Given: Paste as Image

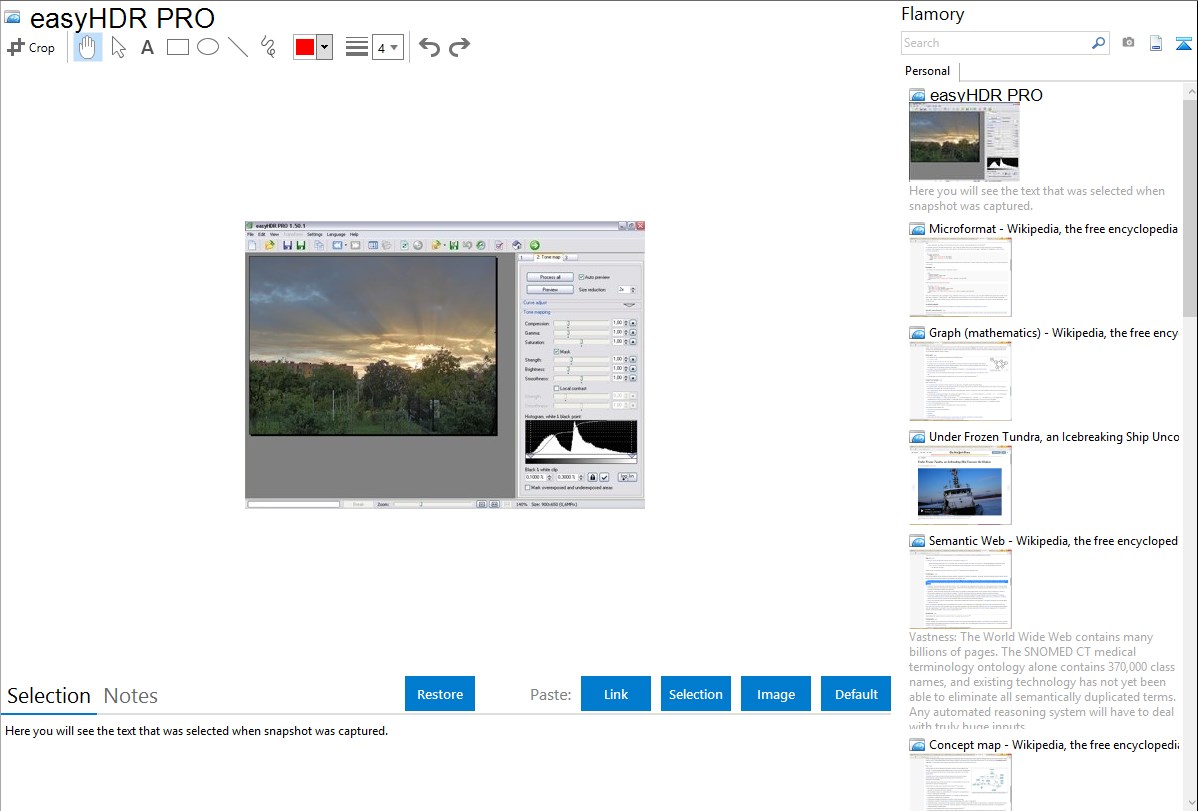Looking at the screenshot, I should 775,694.
